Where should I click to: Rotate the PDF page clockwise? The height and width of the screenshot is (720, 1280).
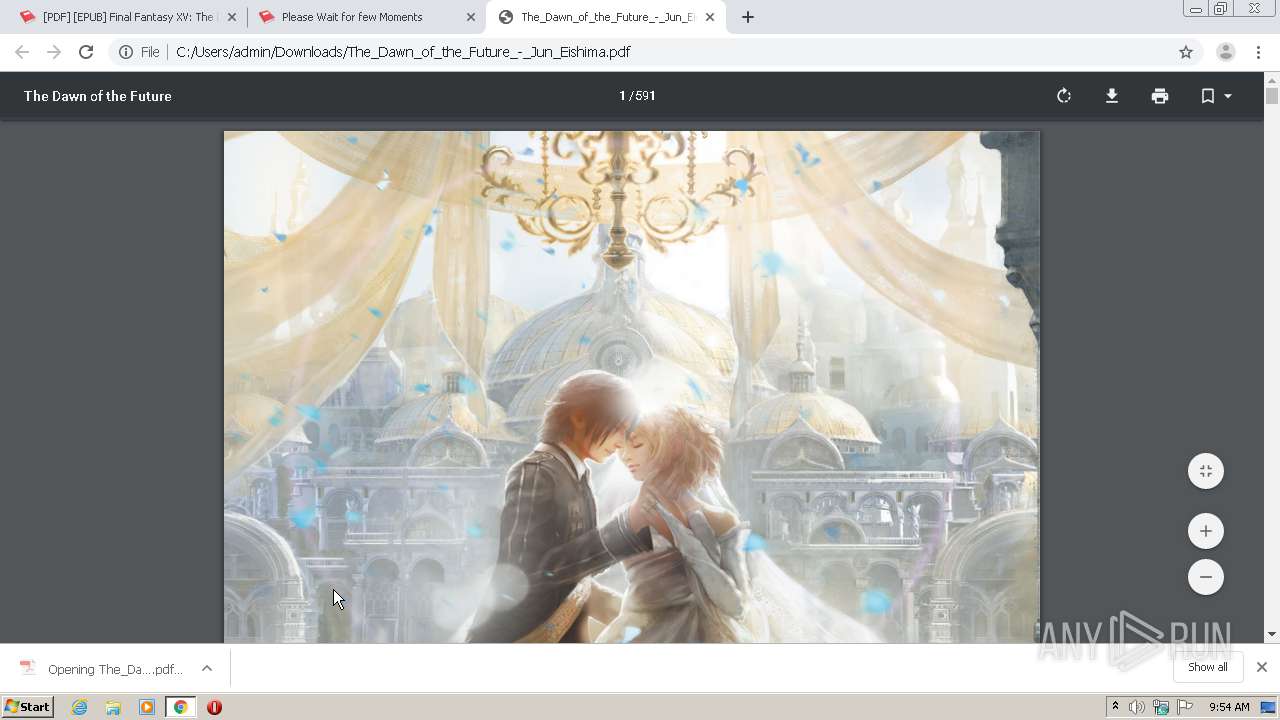(1064, 96)
